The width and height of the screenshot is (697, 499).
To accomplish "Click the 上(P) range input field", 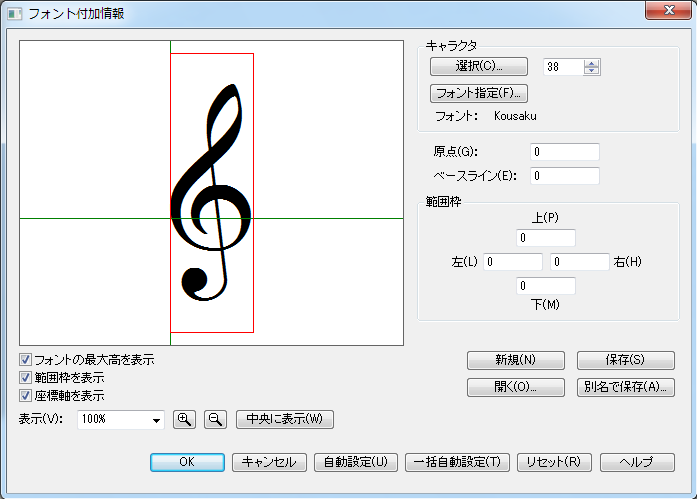I will (x=545, y=238).
